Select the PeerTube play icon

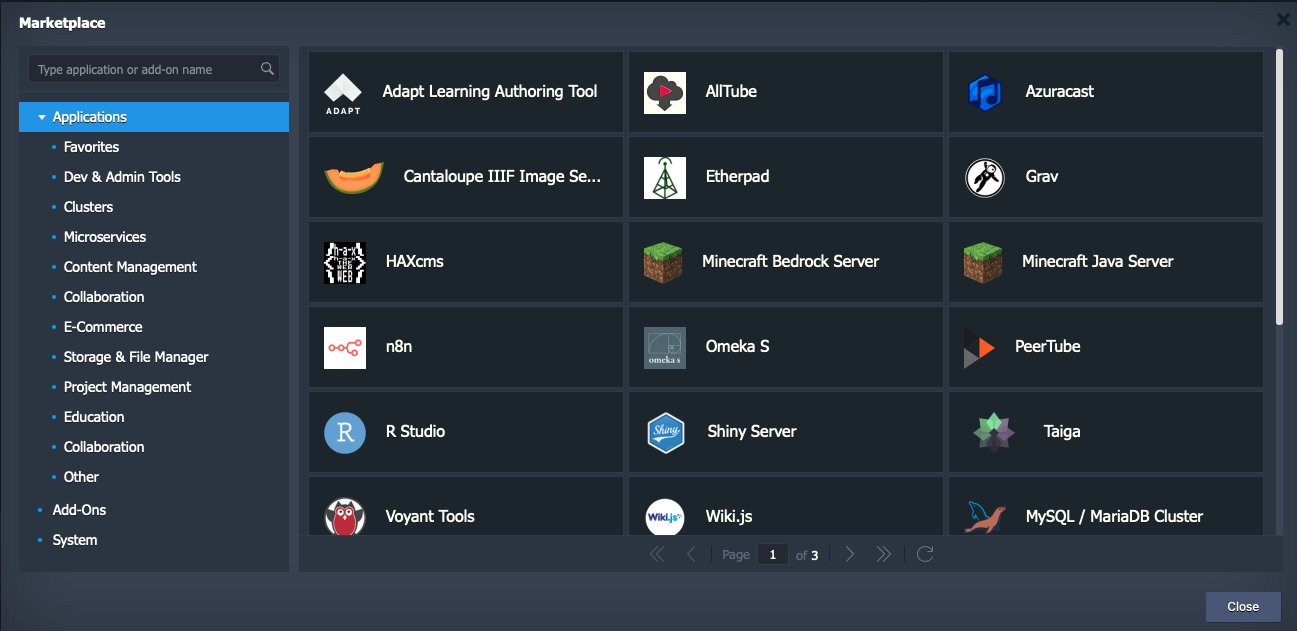tap(979, 347)
